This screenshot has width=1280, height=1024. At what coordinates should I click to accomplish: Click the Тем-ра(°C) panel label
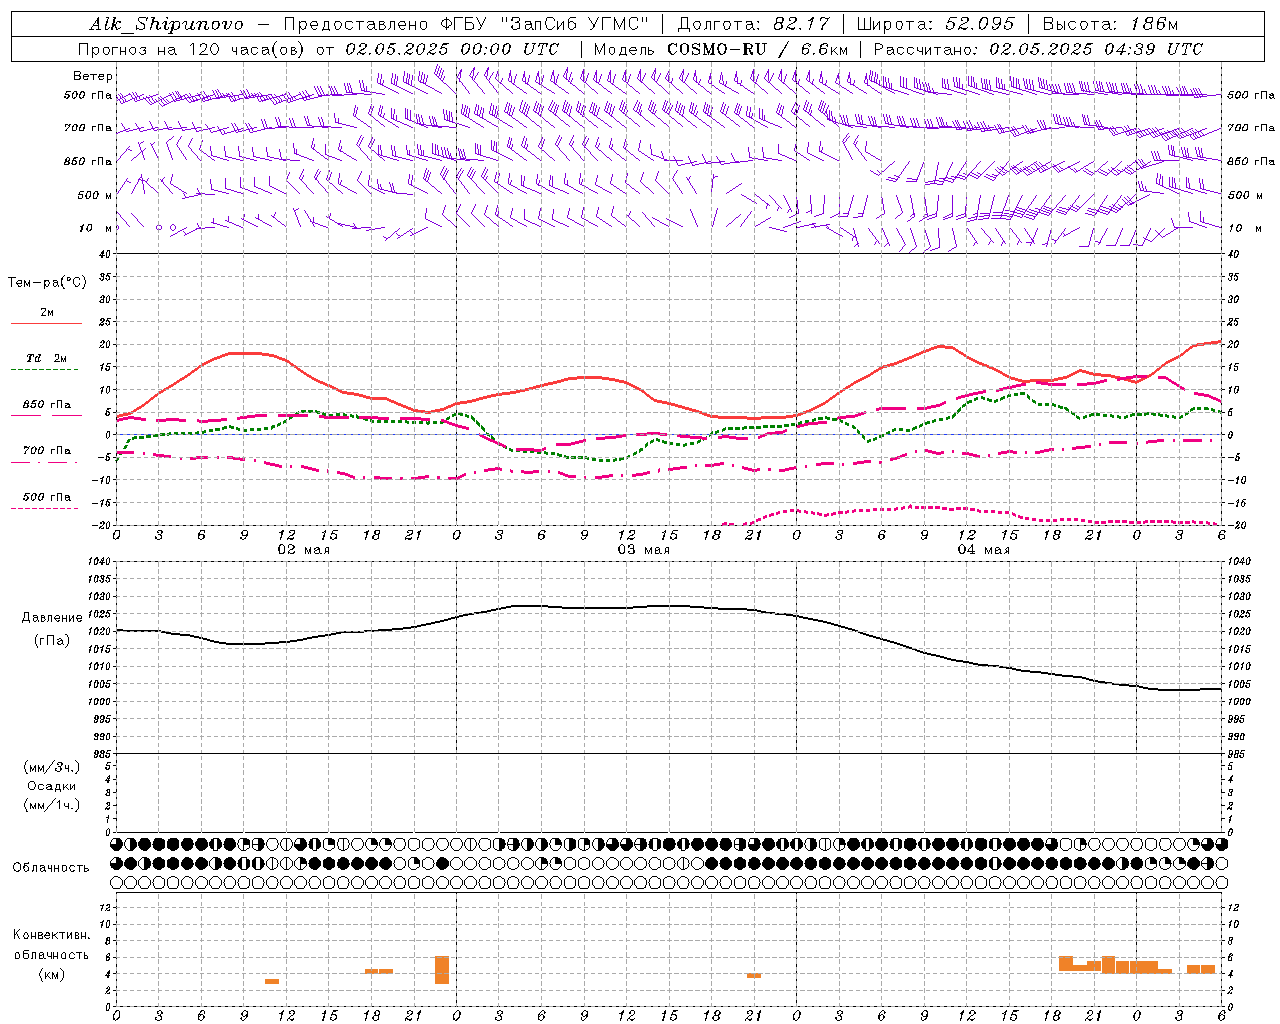47,283
